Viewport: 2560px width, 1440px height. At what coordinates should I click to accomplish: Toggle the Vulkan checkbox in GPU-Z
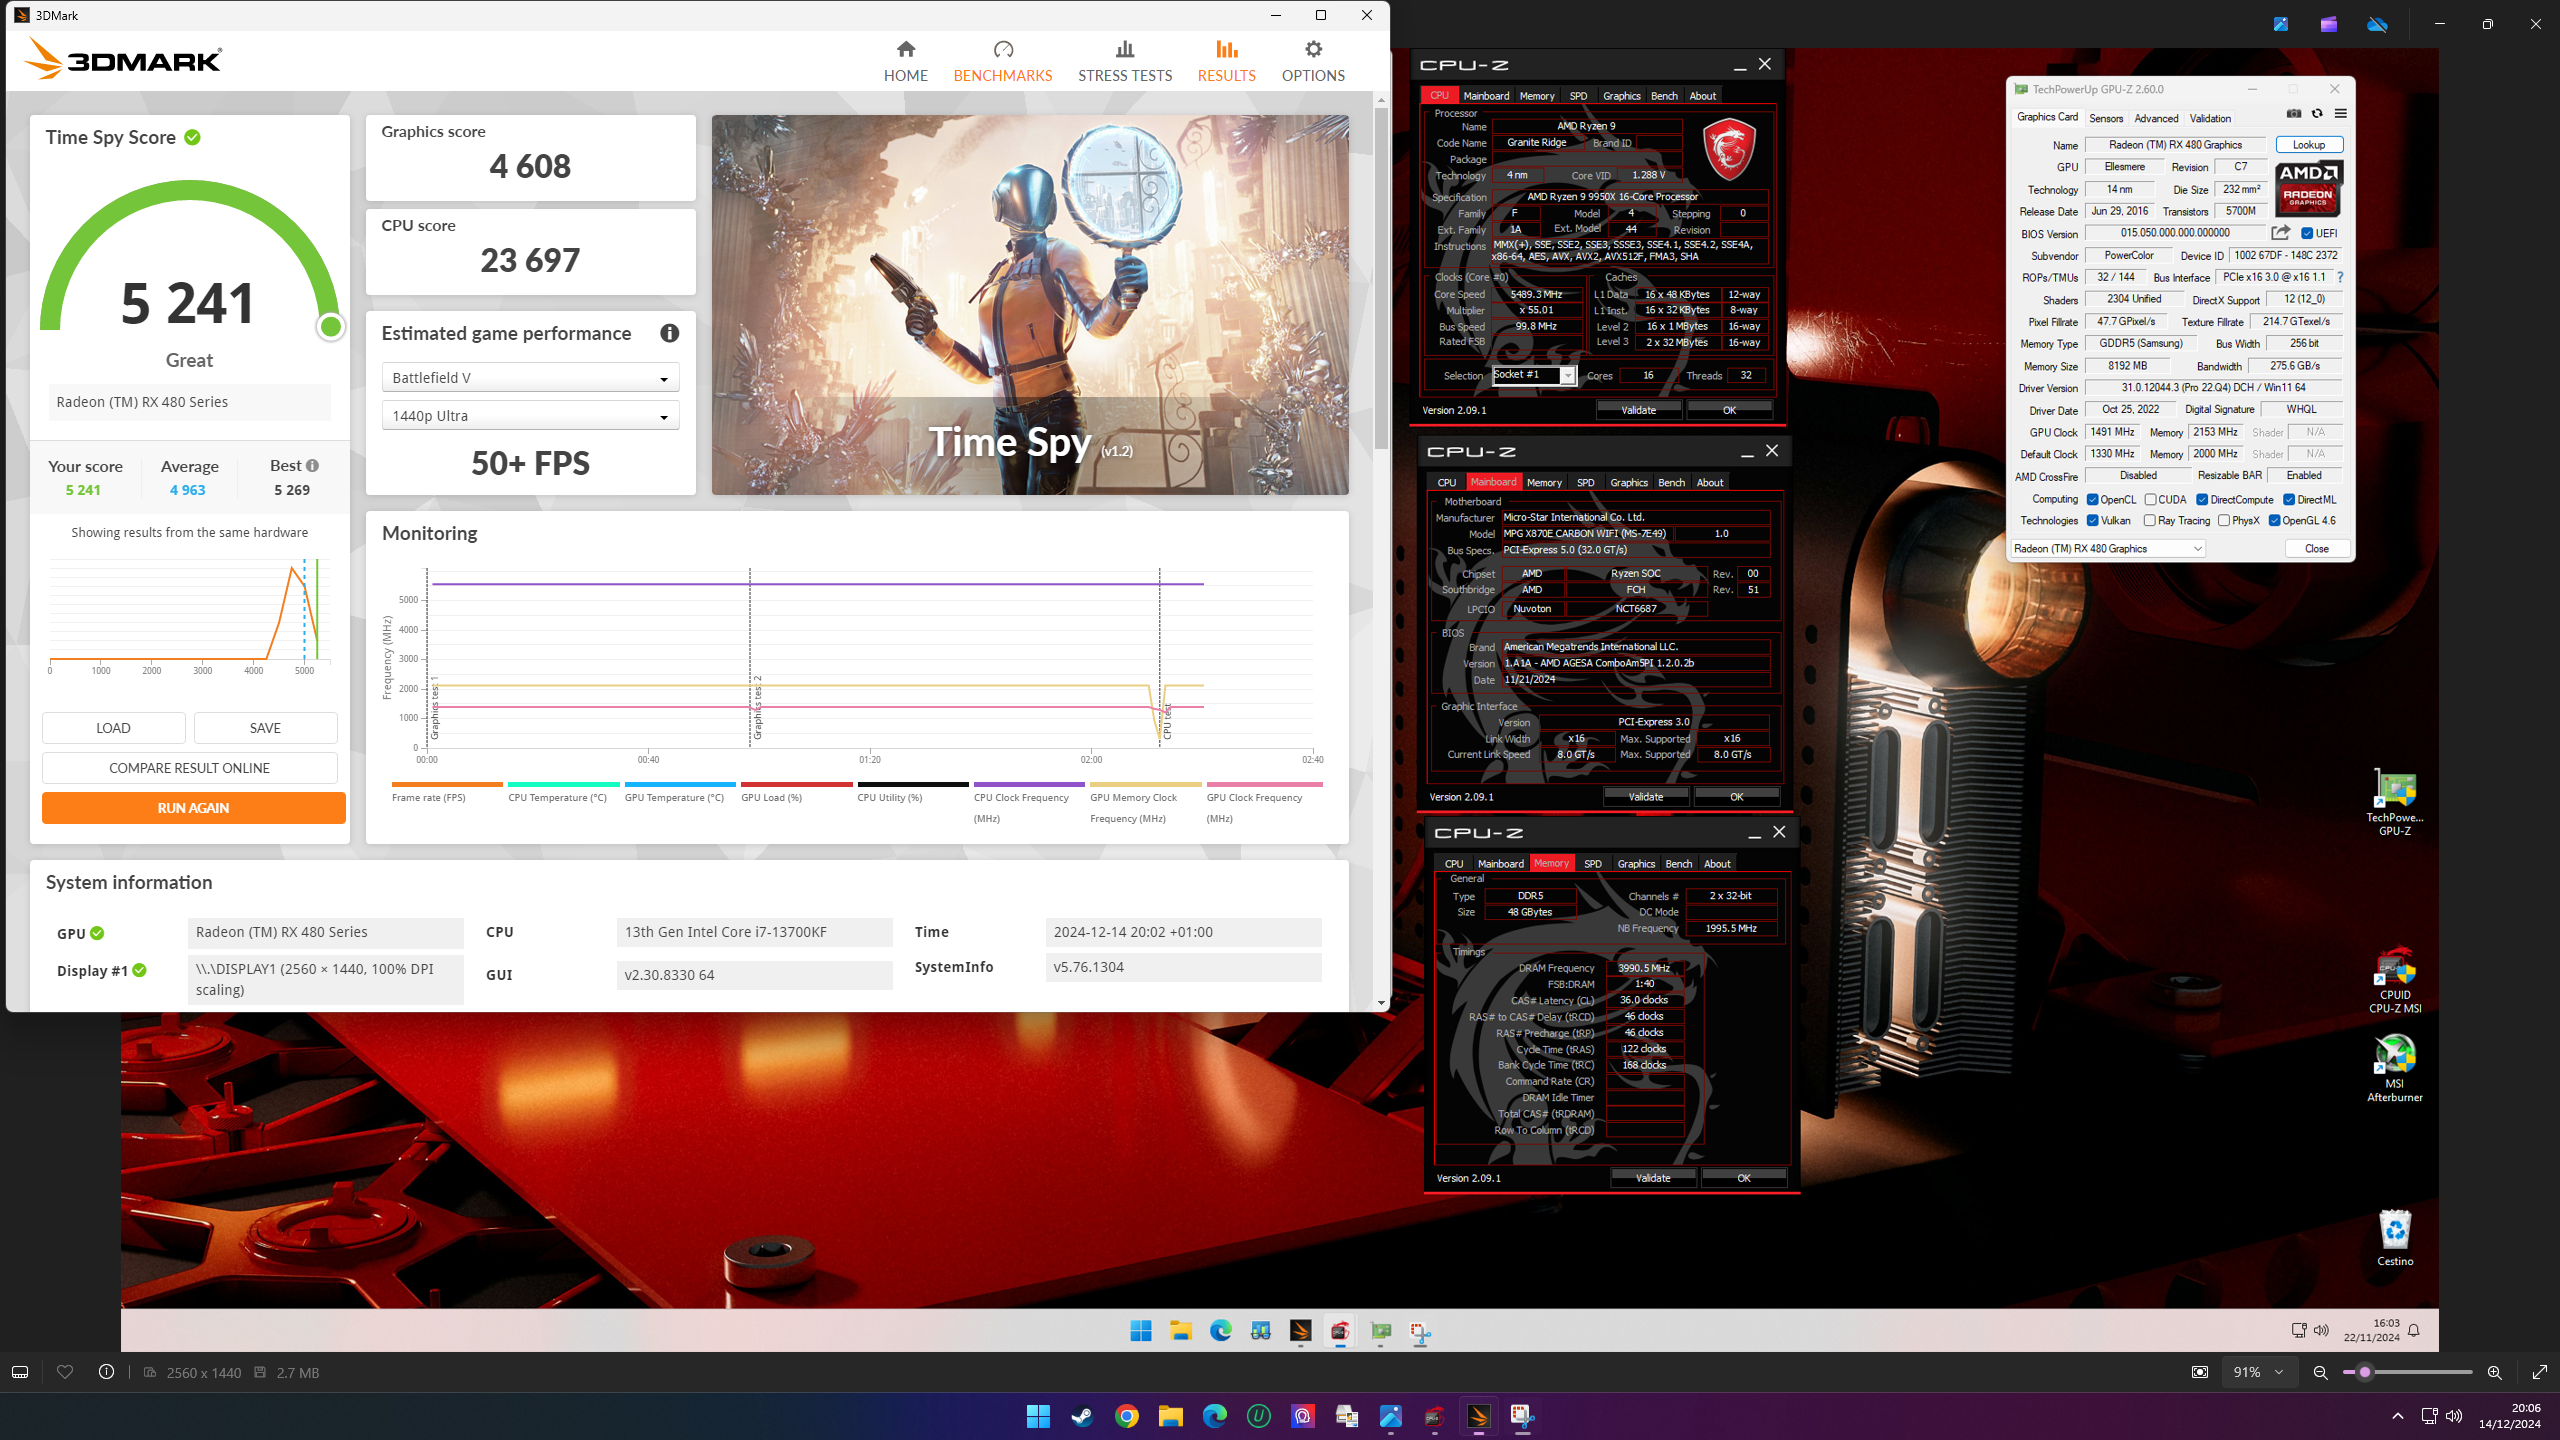(x=2092, y=520)
